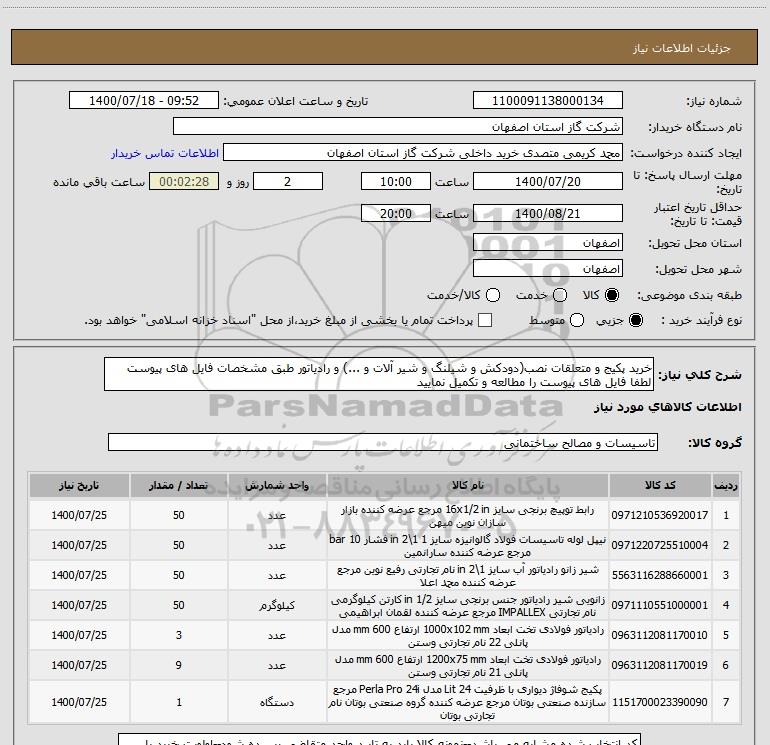Screen dimensions: 770x745
Task: Click the request creator field مجد کریمی
Action: click(x=423, y=152)
